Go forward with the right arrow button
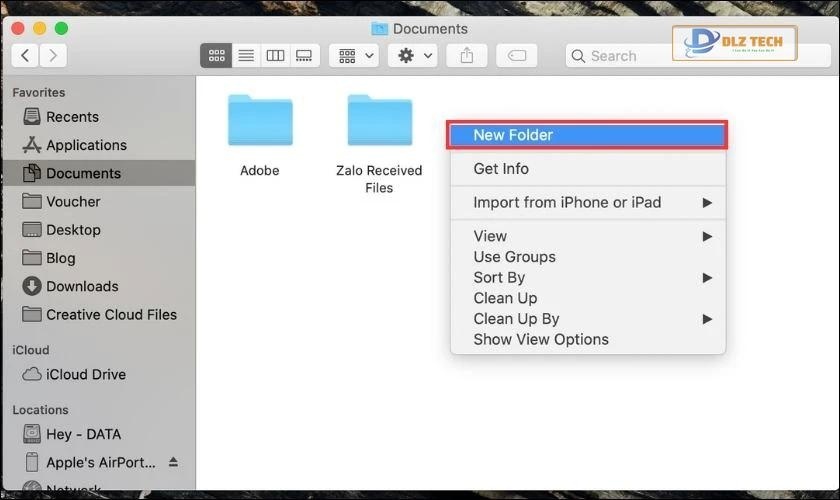The width and height of the screenshot is (840, 500). pos(52,56)
